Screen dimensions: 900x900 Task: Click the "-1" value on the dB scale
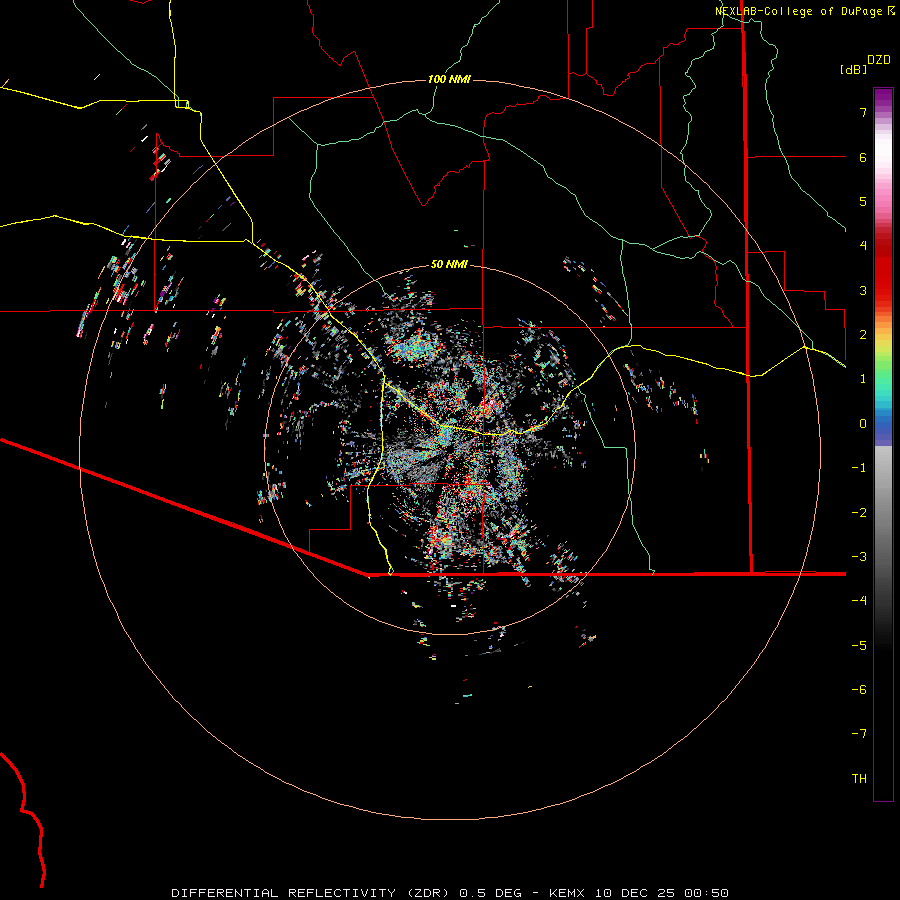(x=859, y=468)
